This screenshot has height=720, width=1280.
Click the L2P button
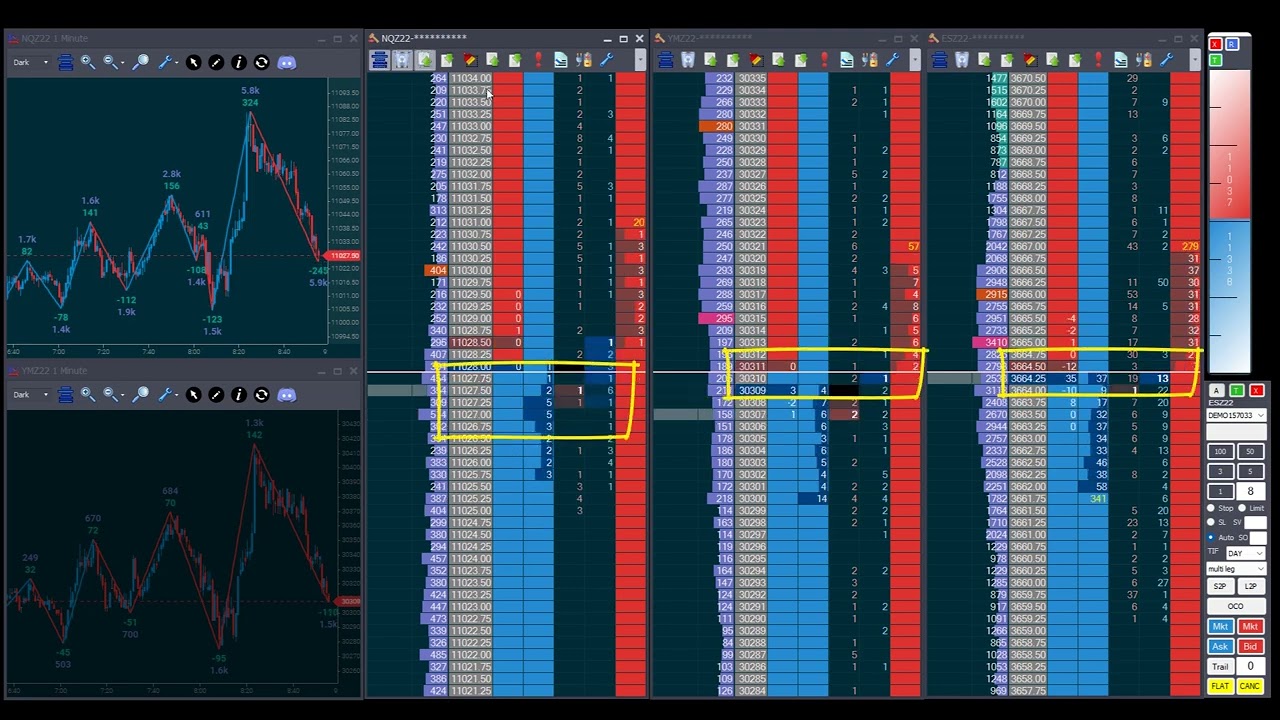(x=1250, y=585)
